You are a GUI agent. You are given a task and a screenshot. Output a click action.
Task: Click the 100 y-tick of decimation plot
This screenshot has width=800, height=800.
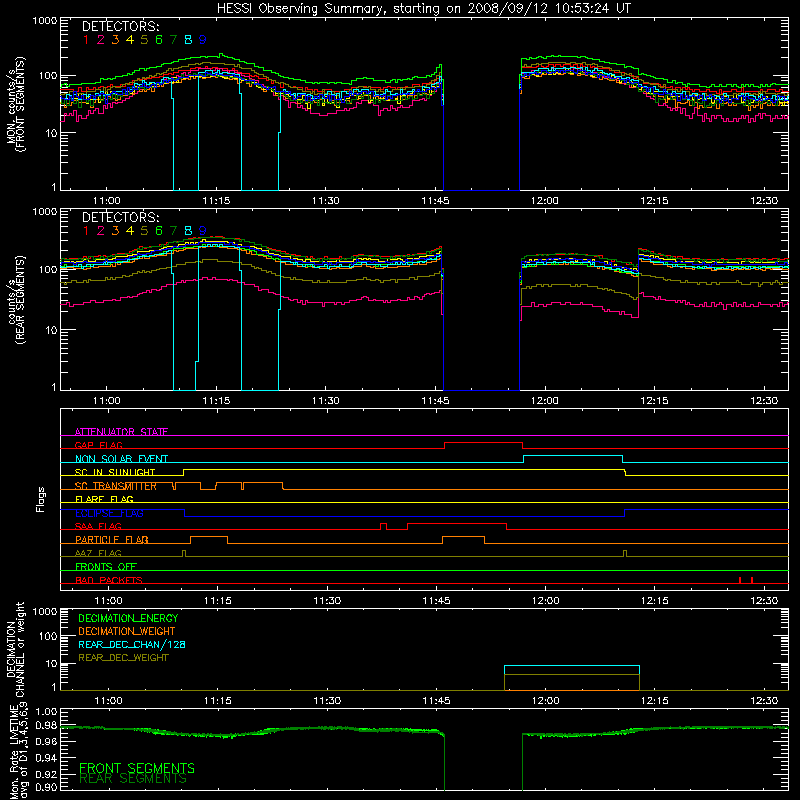[x=48, y=637]
